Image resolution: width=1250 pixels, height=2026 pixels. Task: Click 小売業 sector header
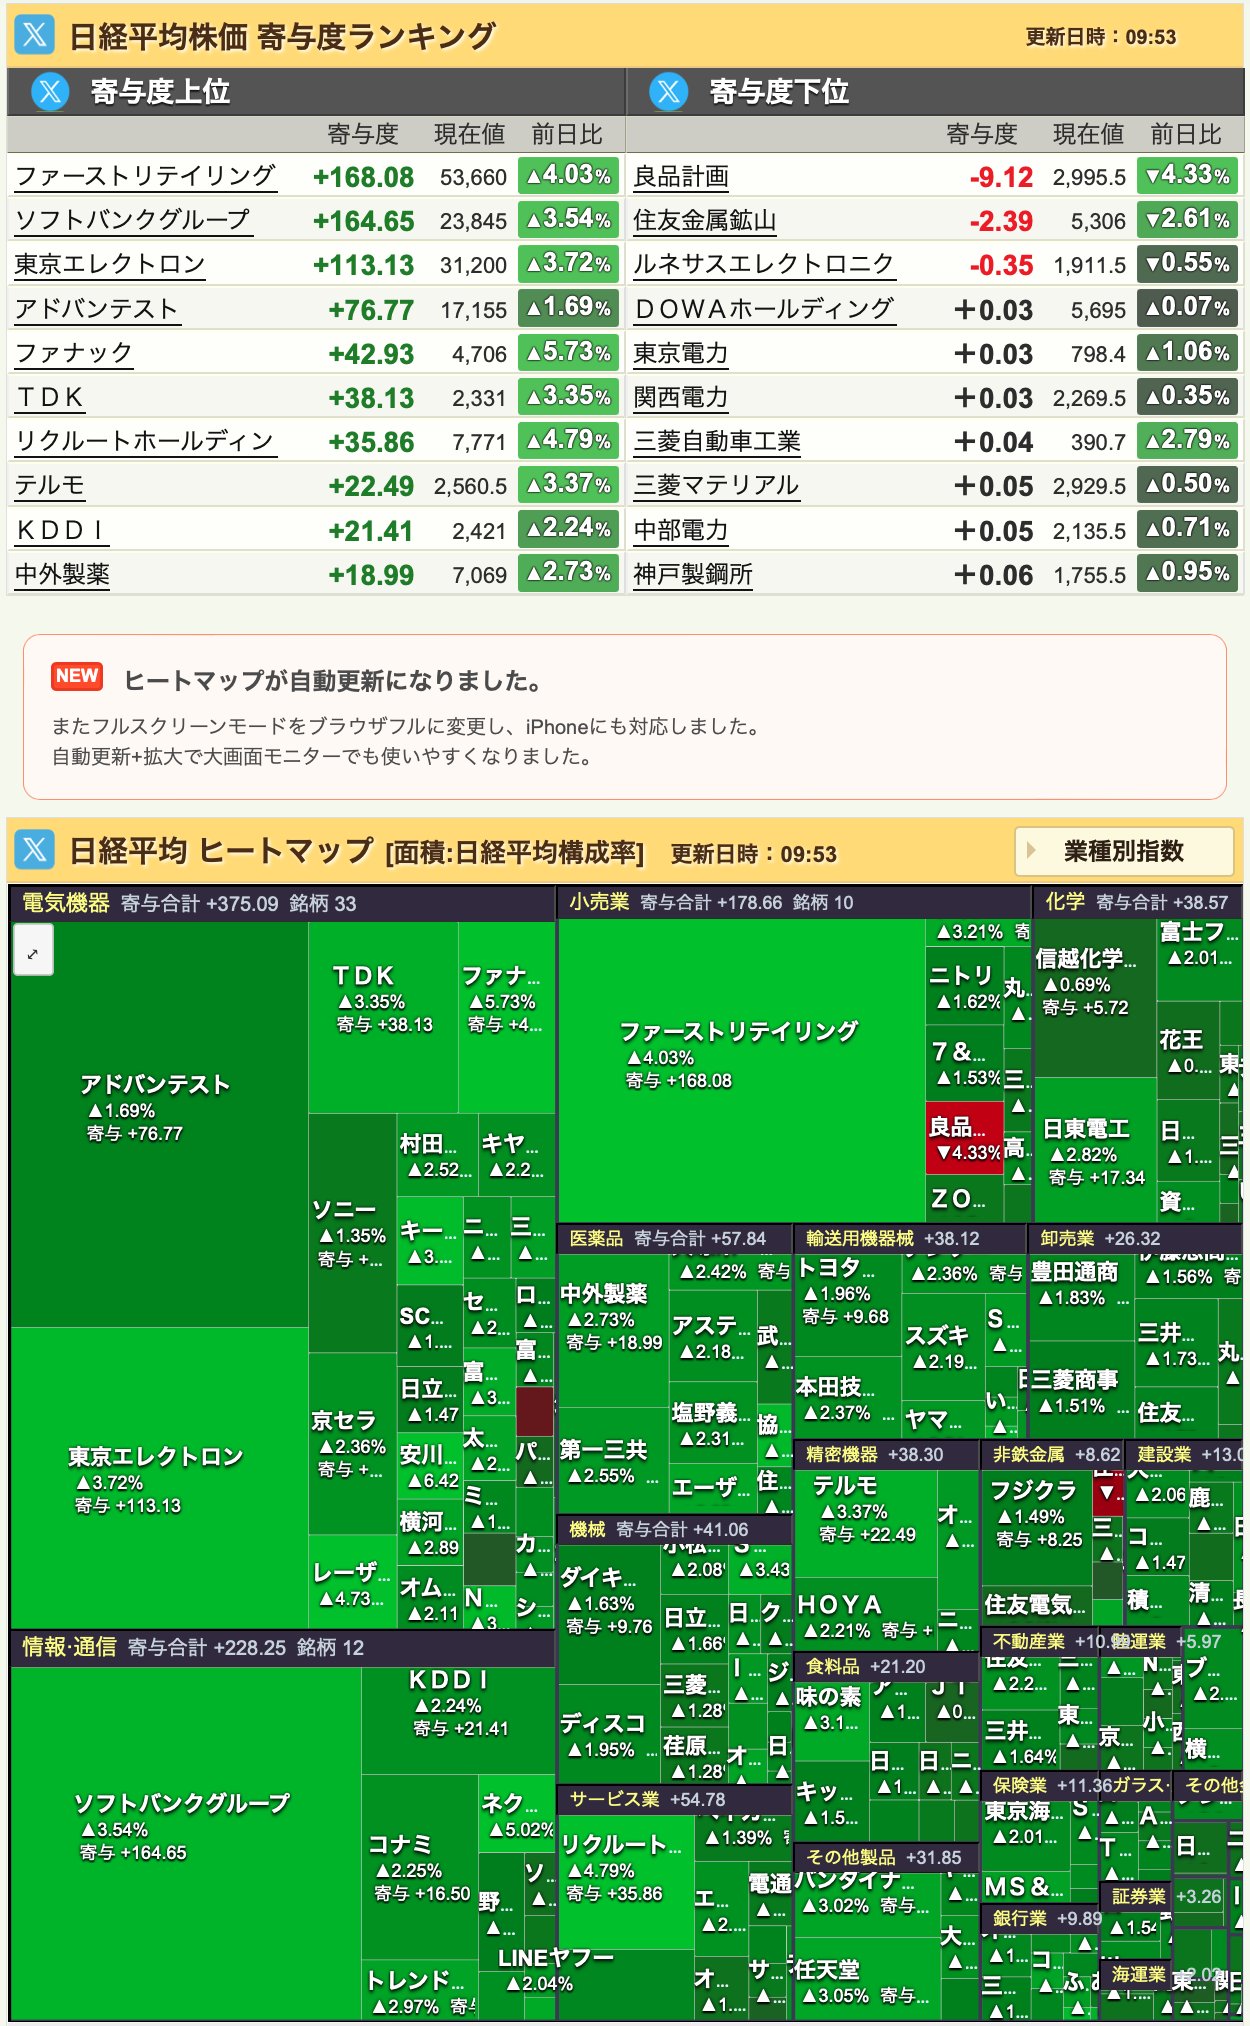pyautogui.click(x=795, y=902)
